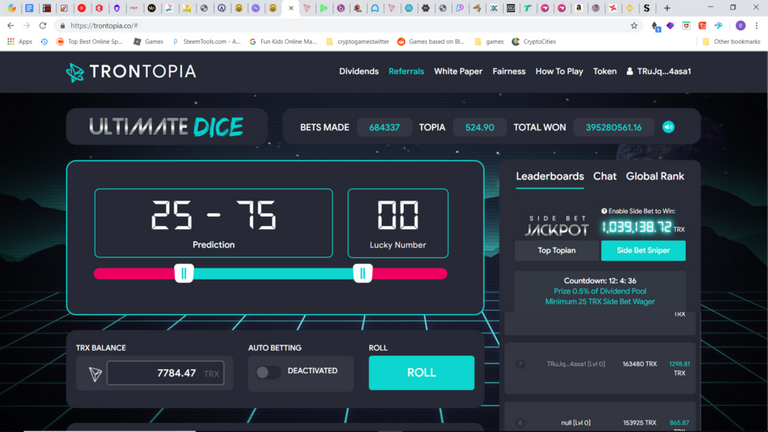Reload the page with the refresh icon
768x432 pixels.
pyautogui.click(x=43, y=25)
